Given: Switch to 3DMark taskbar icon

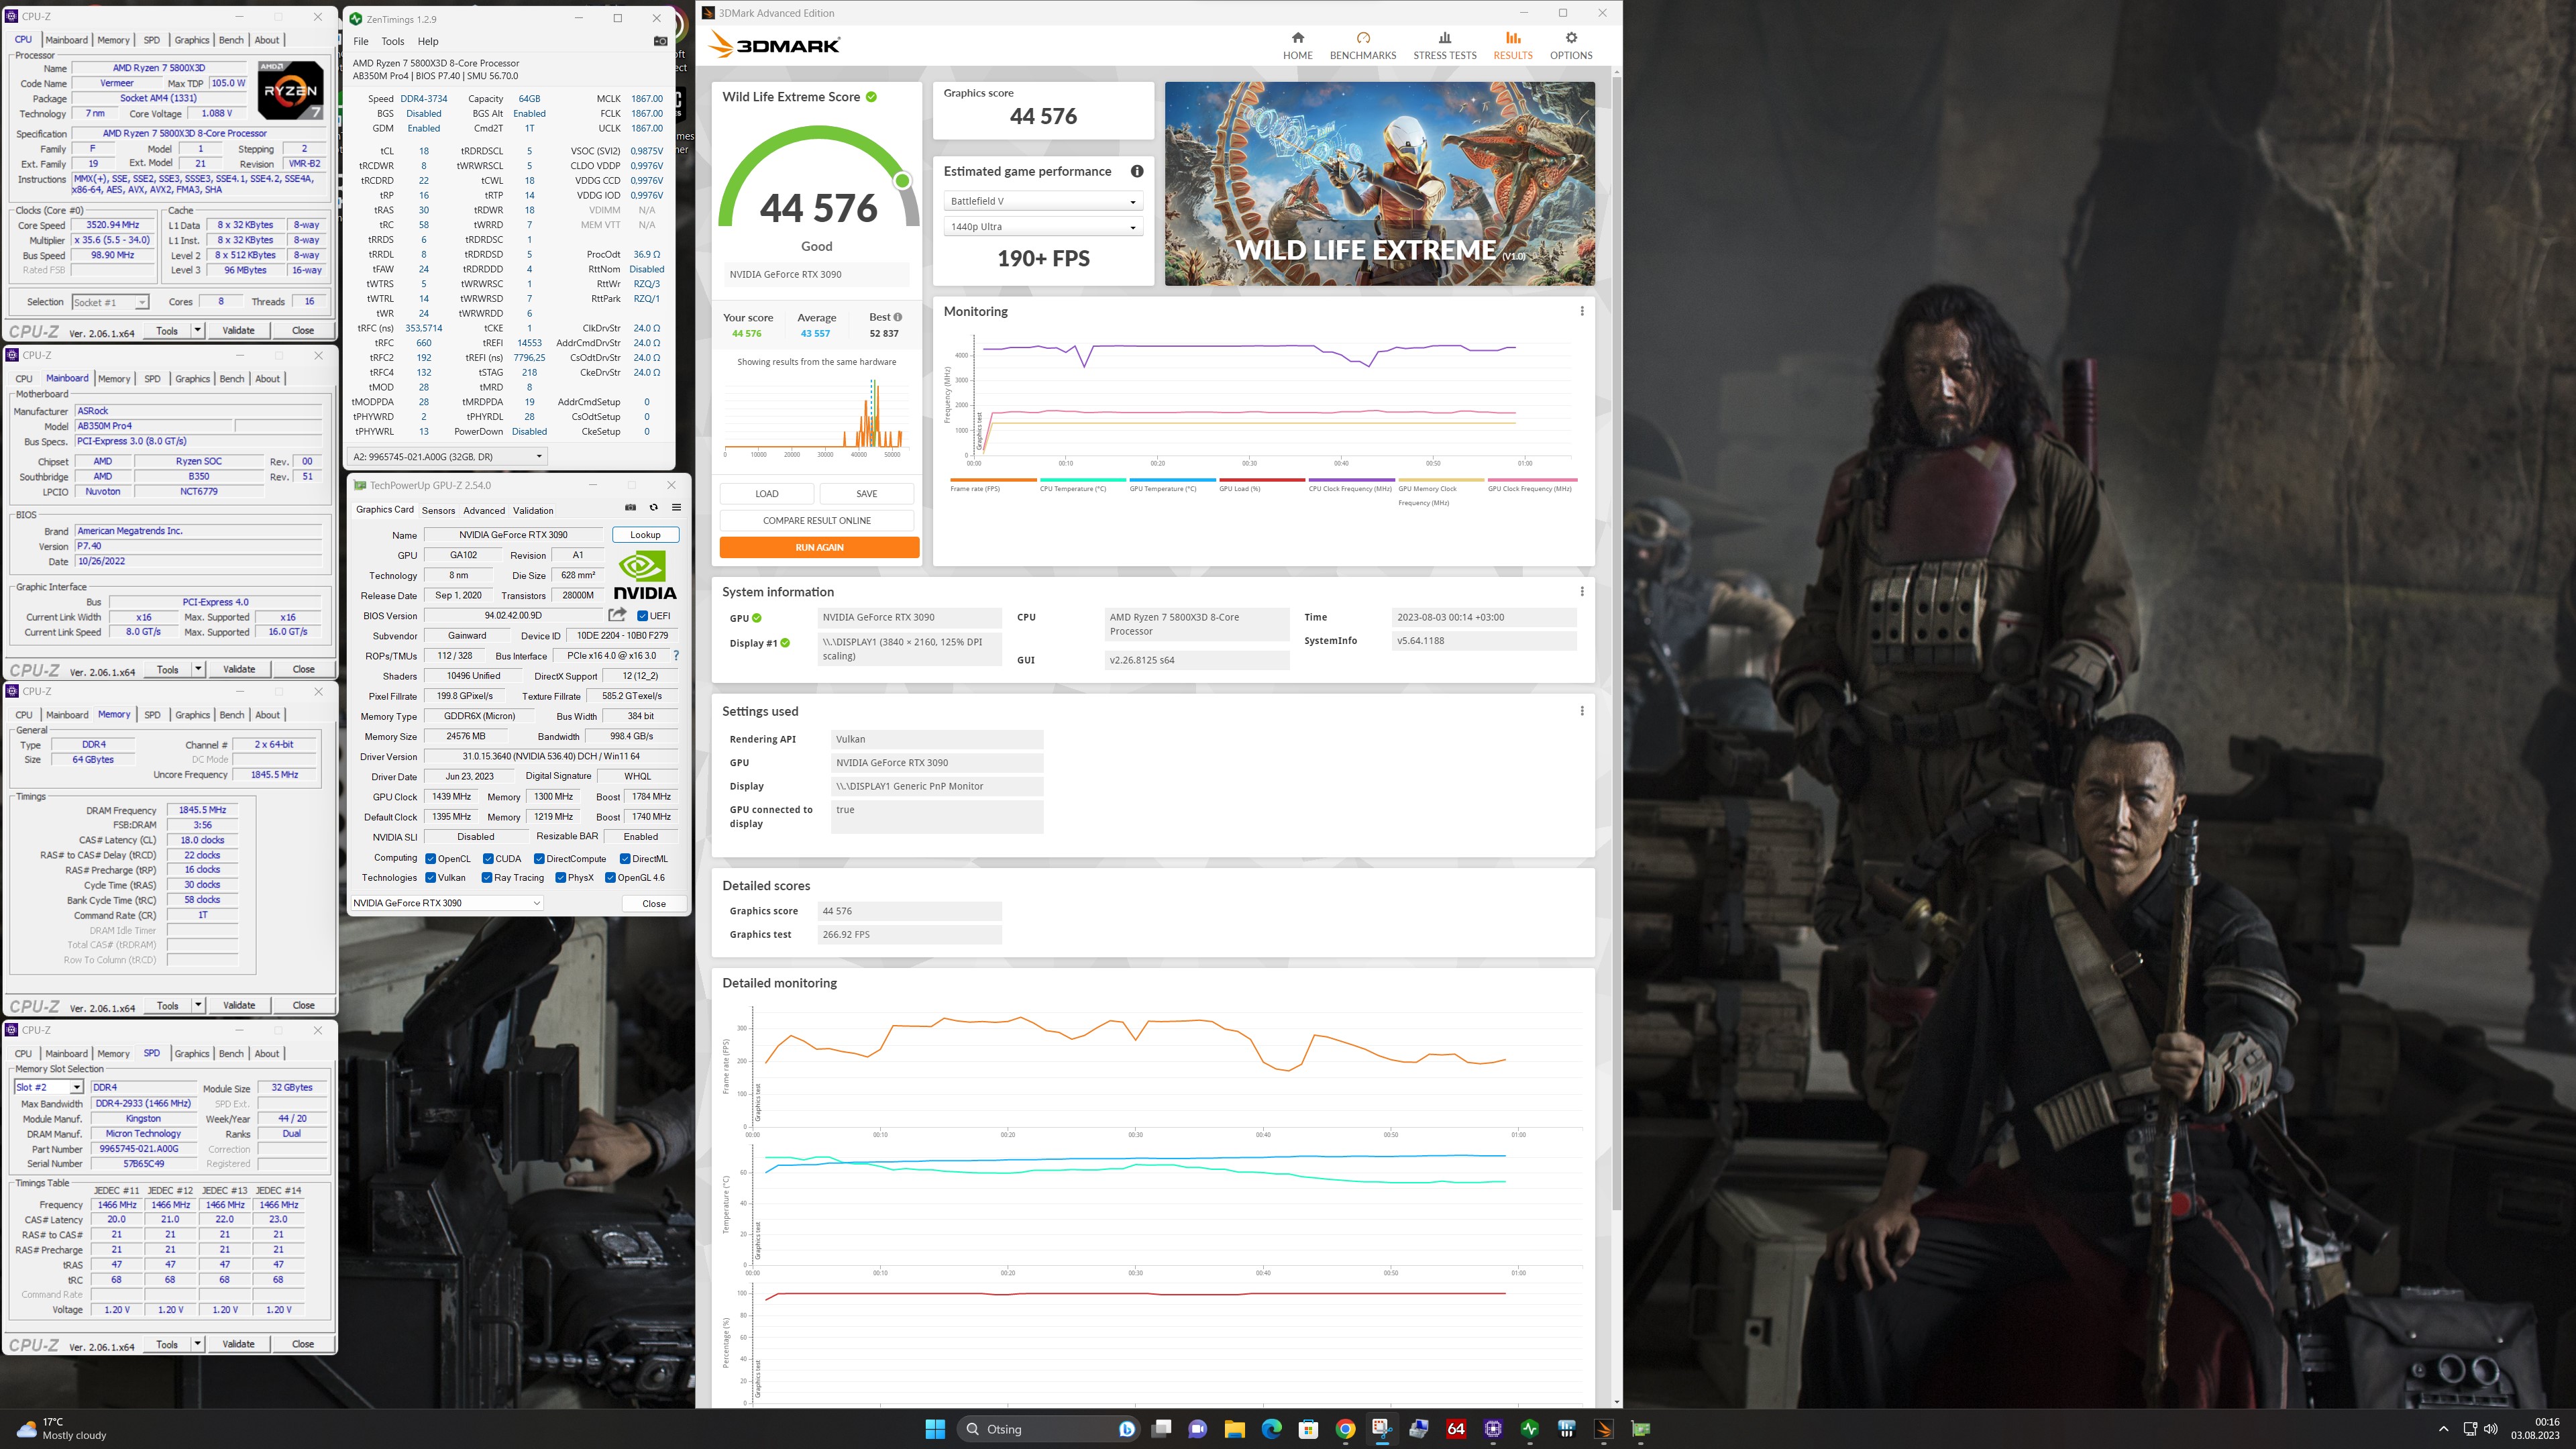Looking at the screenshot, I should (x=1604, y=1429).
